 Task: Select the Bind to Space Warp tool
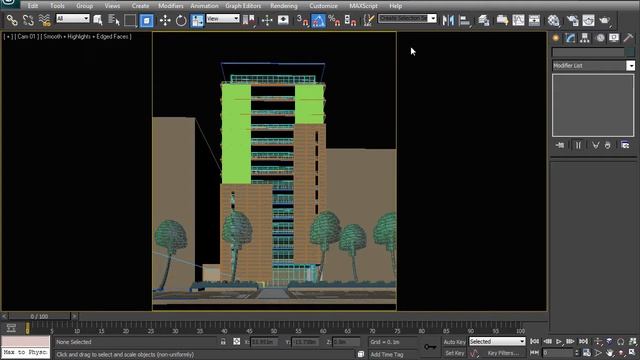pos(44,20)
